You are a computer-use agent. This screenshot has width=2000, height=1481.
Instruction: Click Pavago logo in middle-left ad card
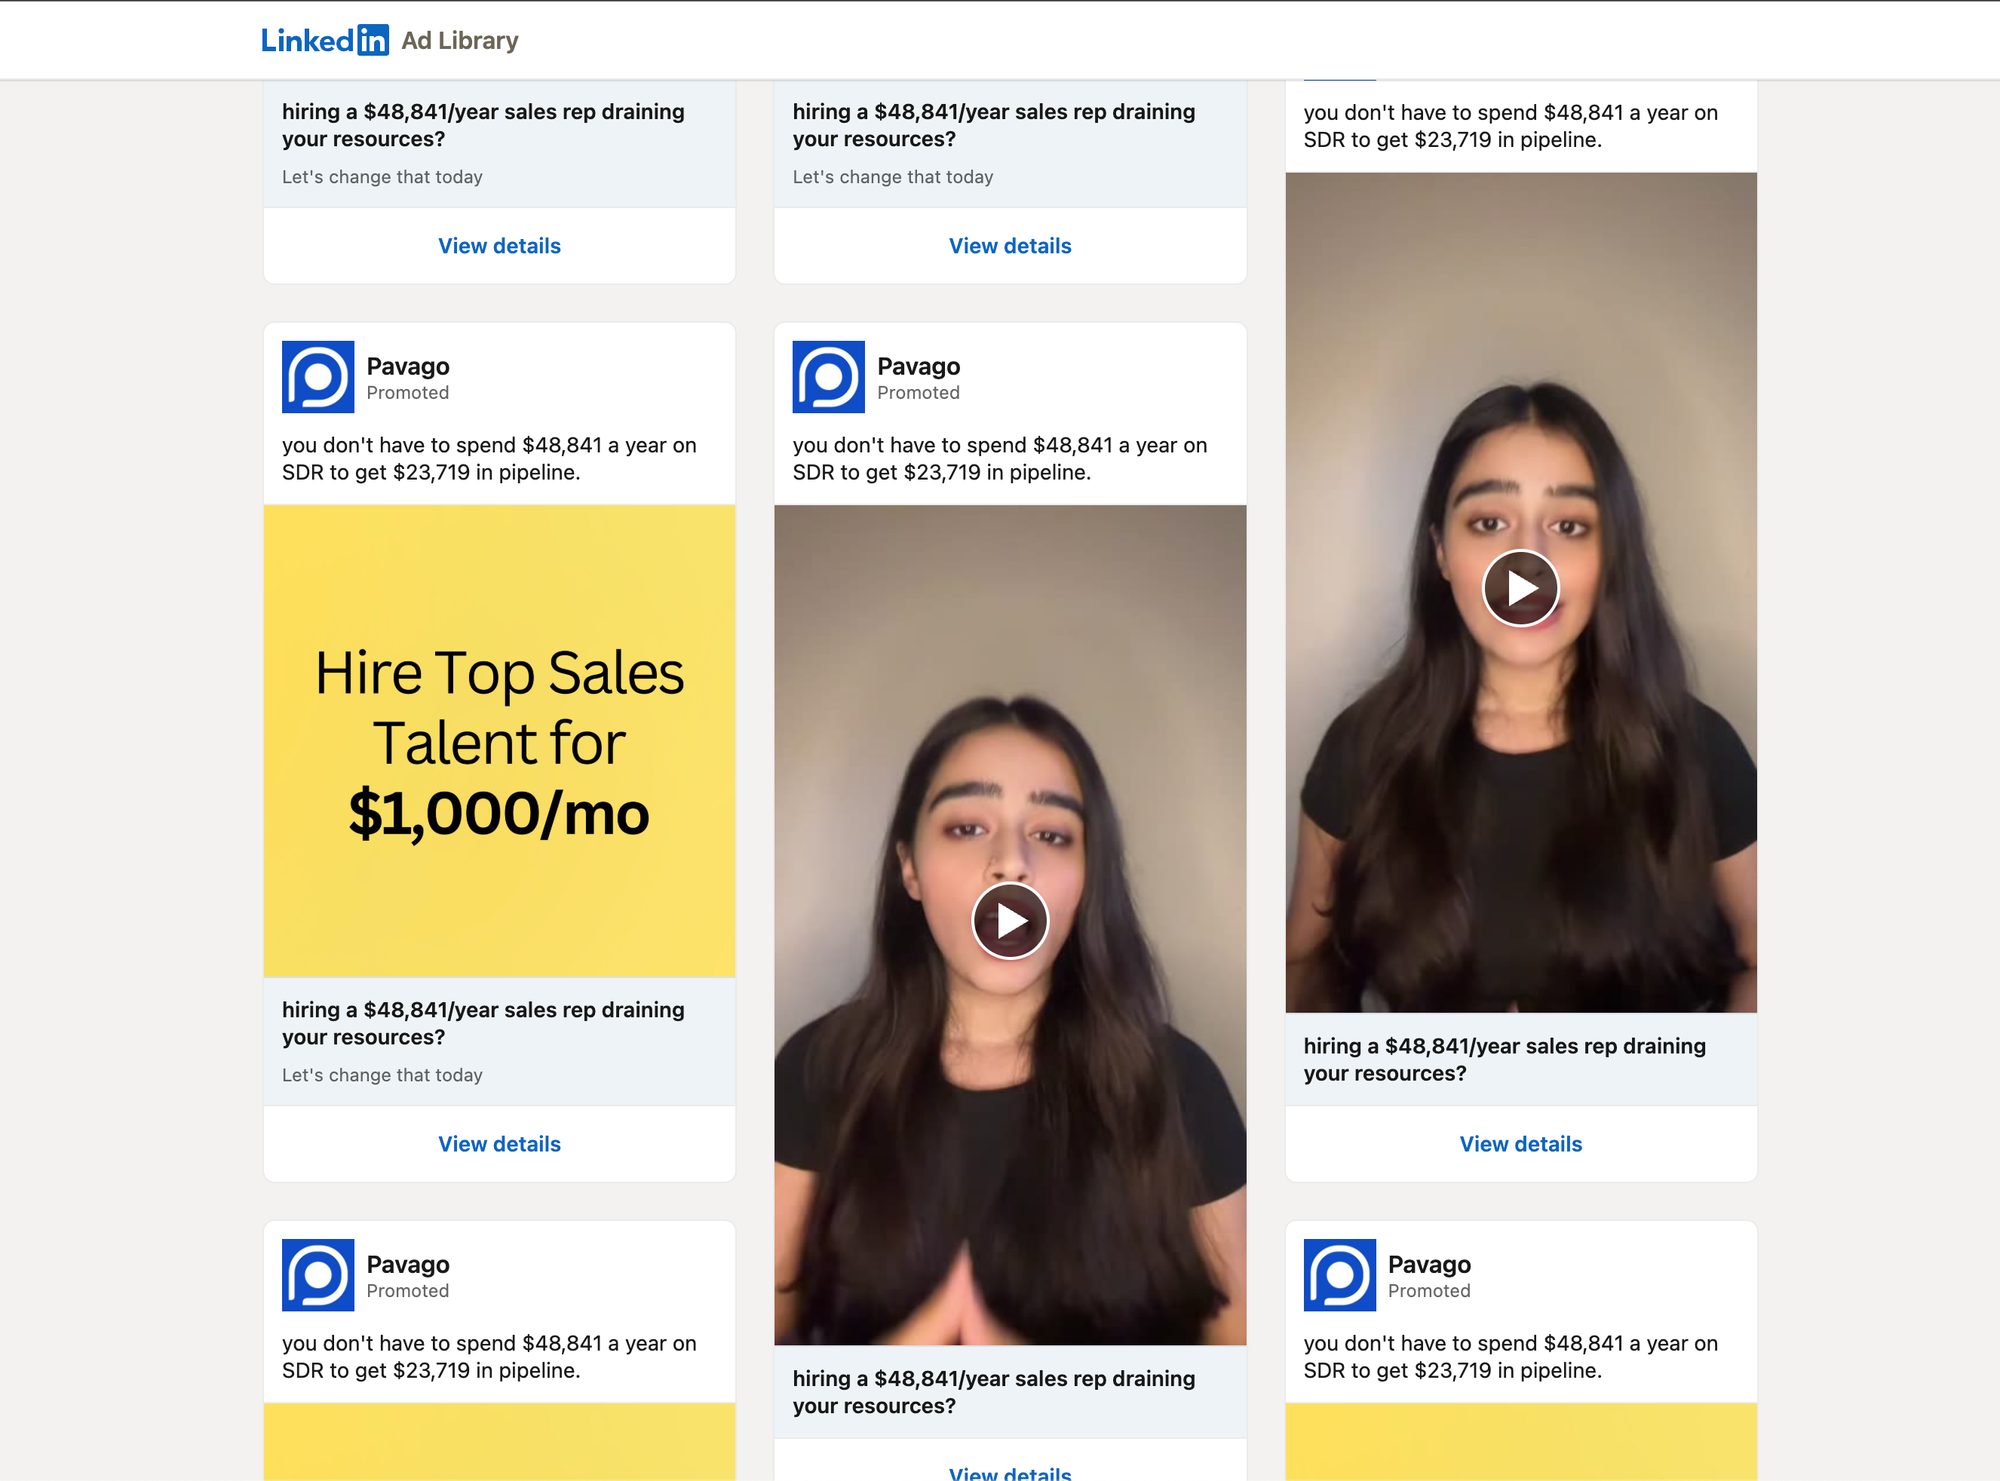coord(318,377)
